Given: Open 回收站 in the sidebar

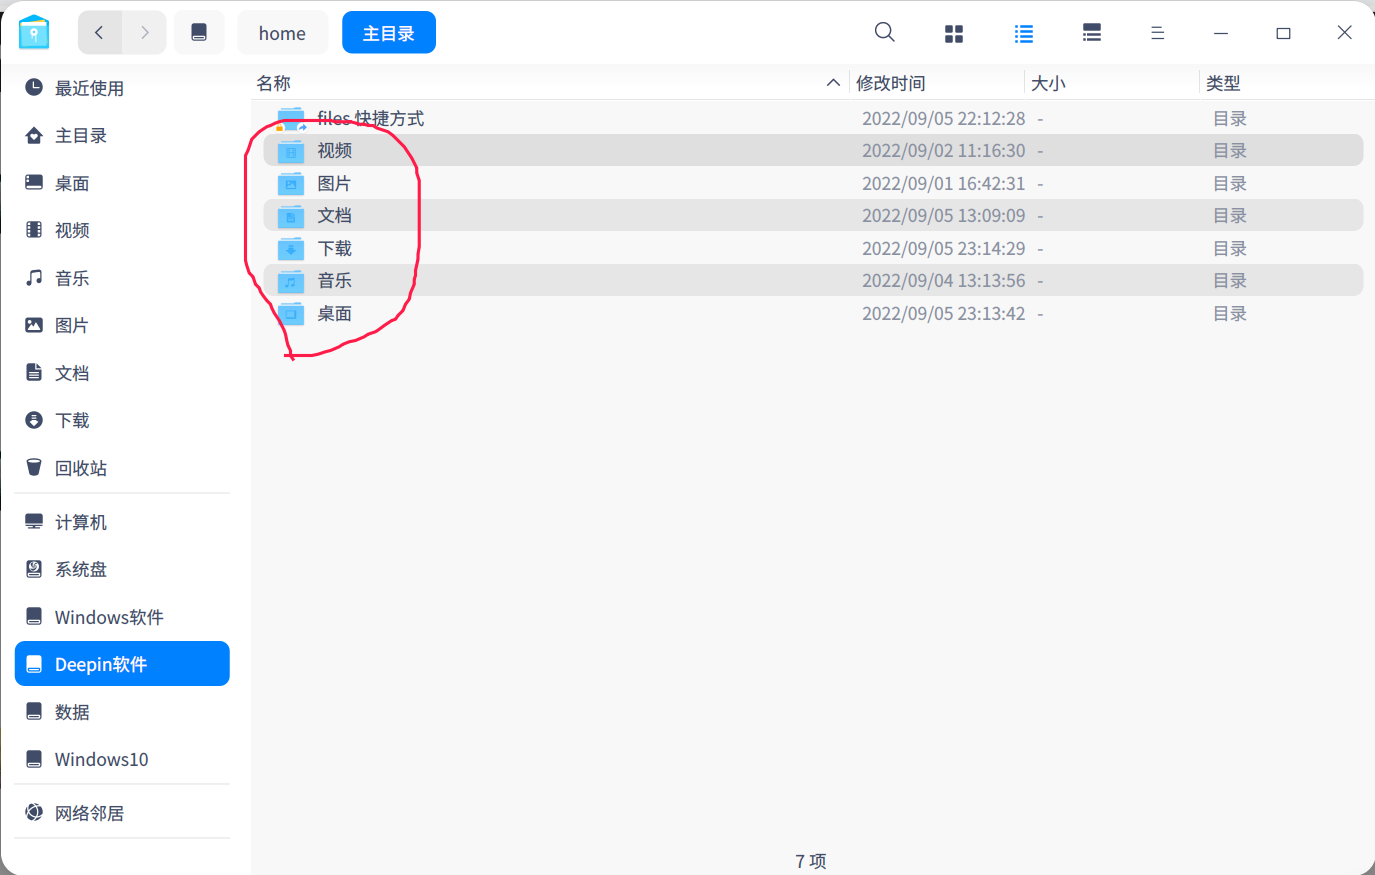Looking at the screenshot, I should click(123, 468).
